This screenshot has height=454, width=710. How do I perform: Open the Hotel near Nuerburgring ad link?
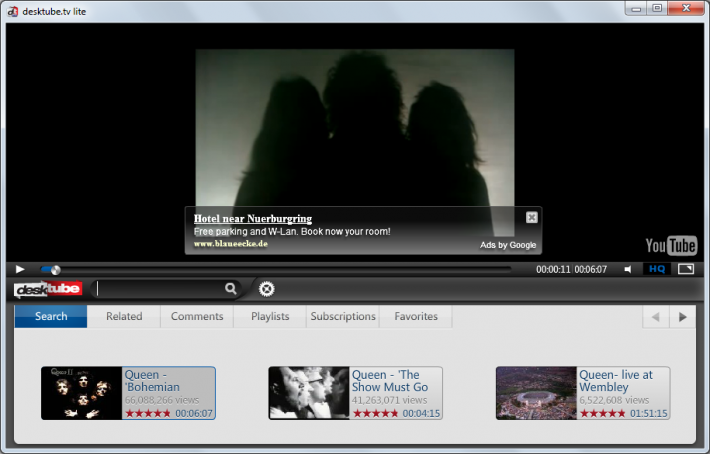point(253,219)
